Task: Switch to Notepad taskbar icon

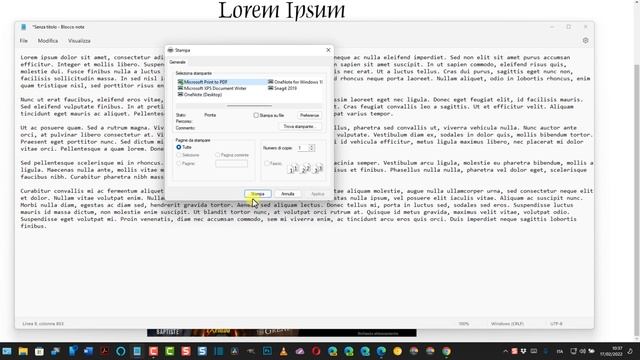Action: coord(137,351)
